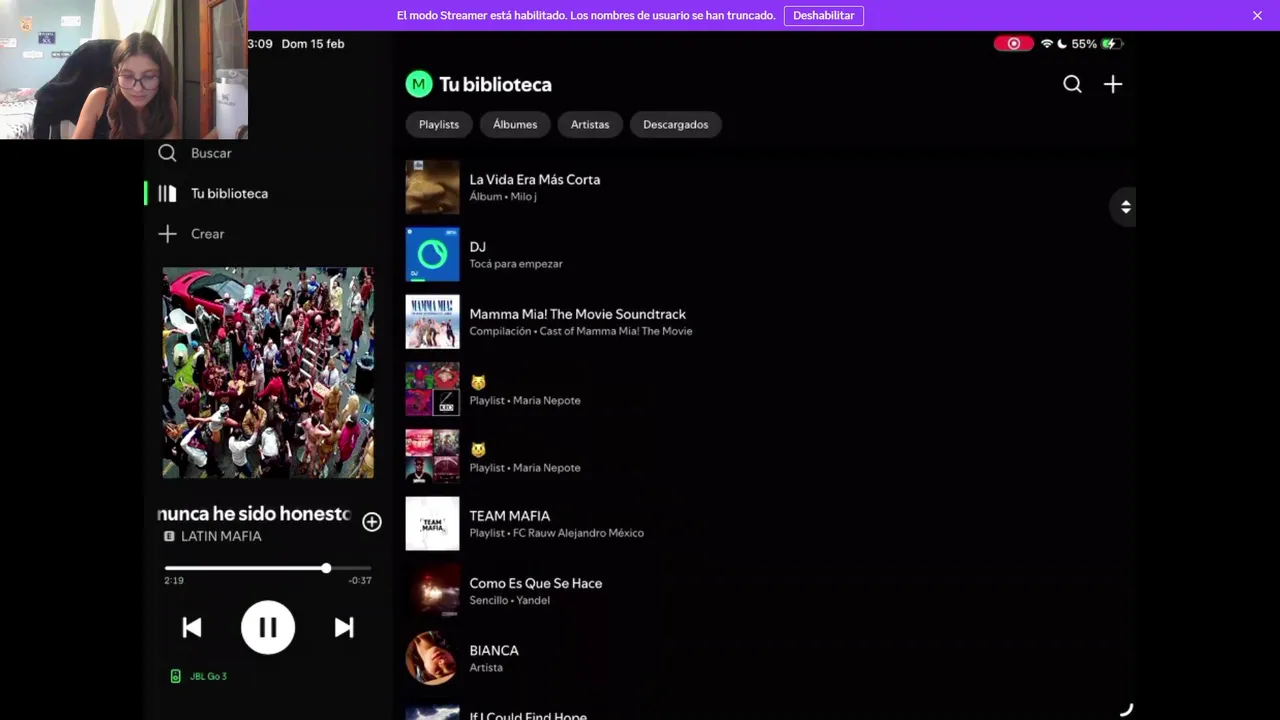Select Tu biblioteca label in the sidebar
Viewport: 1280px width, 720px height.
(x=229, y=193)
